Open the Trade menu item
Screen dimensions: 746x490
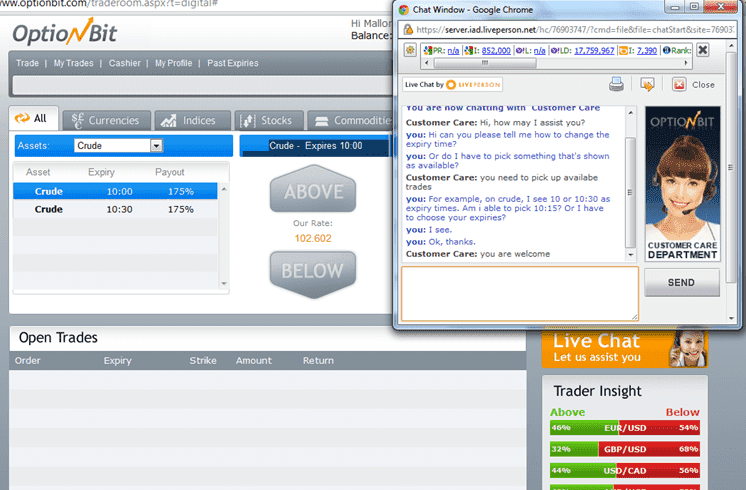pos(27,63)
